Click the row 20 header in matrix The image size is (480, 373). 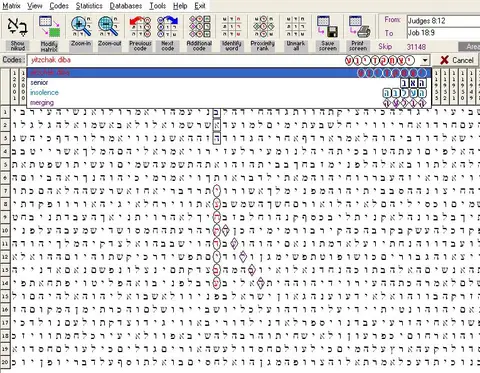tap(5, 362)
